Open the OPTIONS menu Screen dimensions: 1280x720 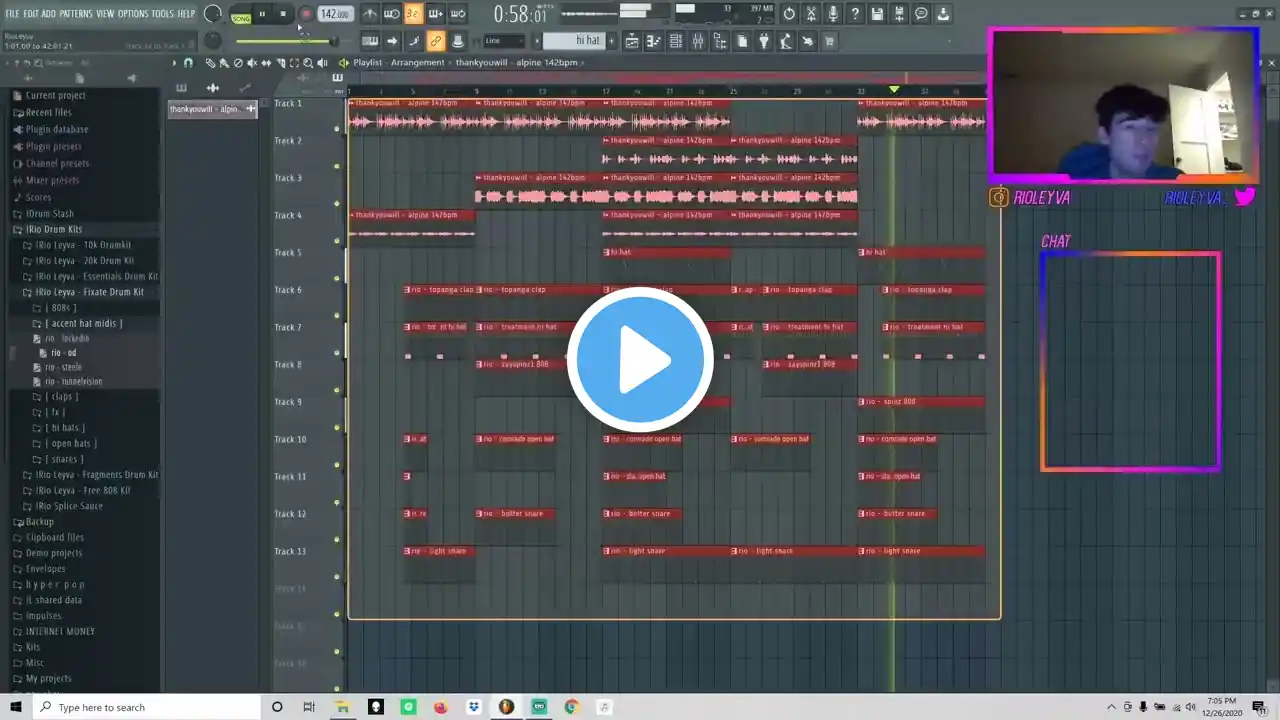133,14
